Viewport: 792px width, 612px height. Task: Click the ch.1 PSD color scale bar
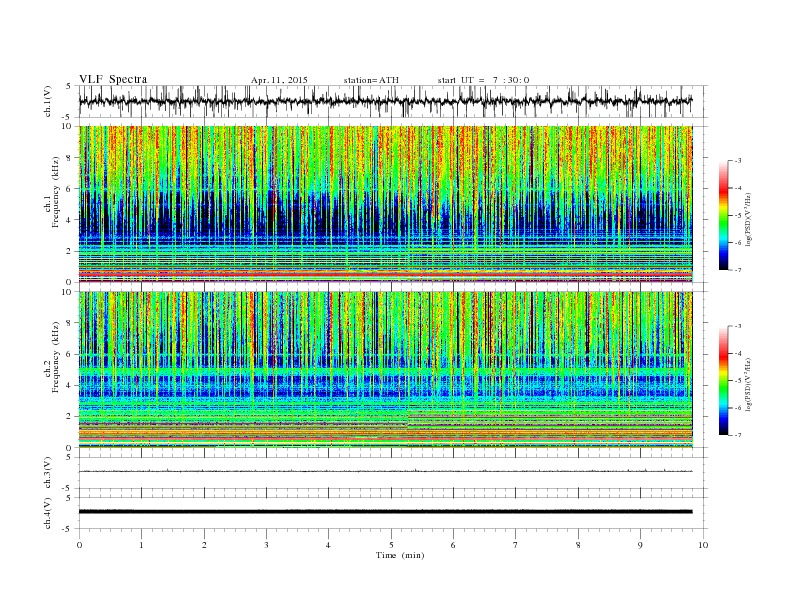(x=724, y=215)
